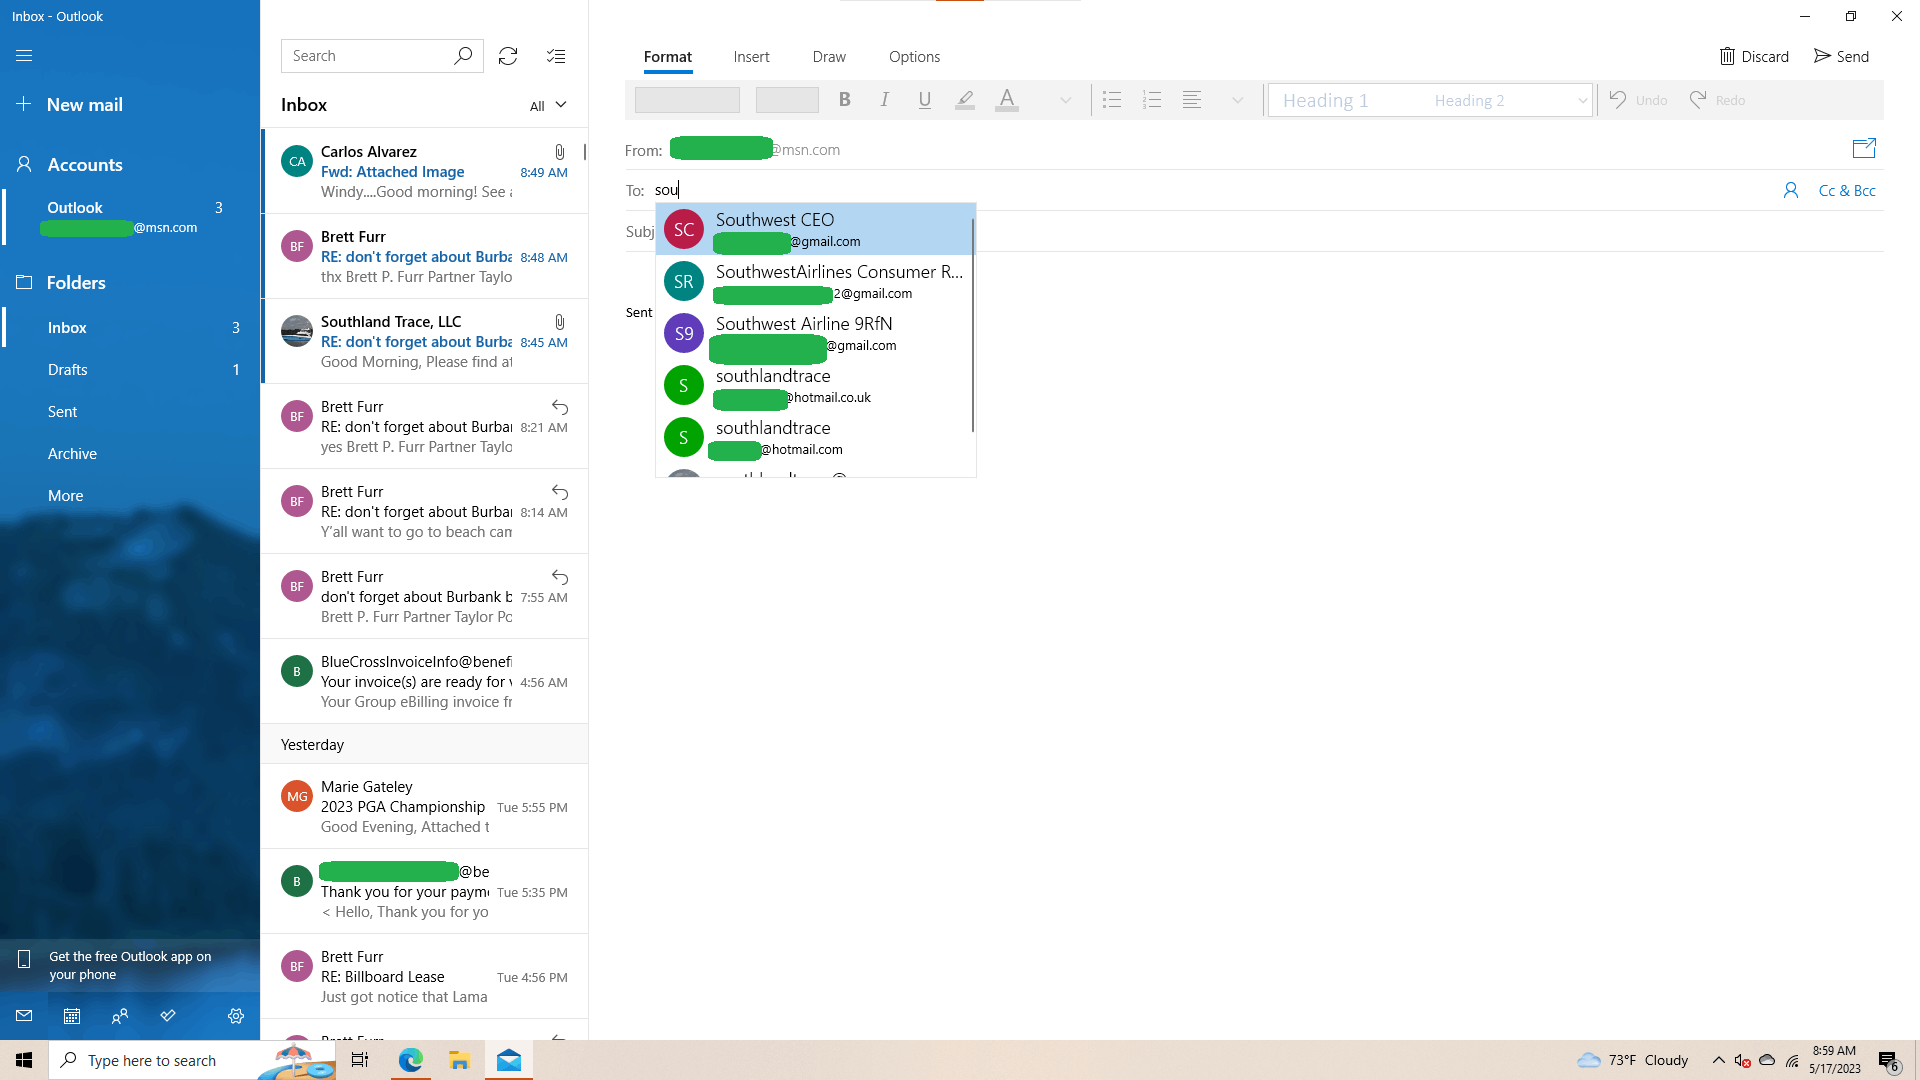Pick the font color button

coord(1007,100)
